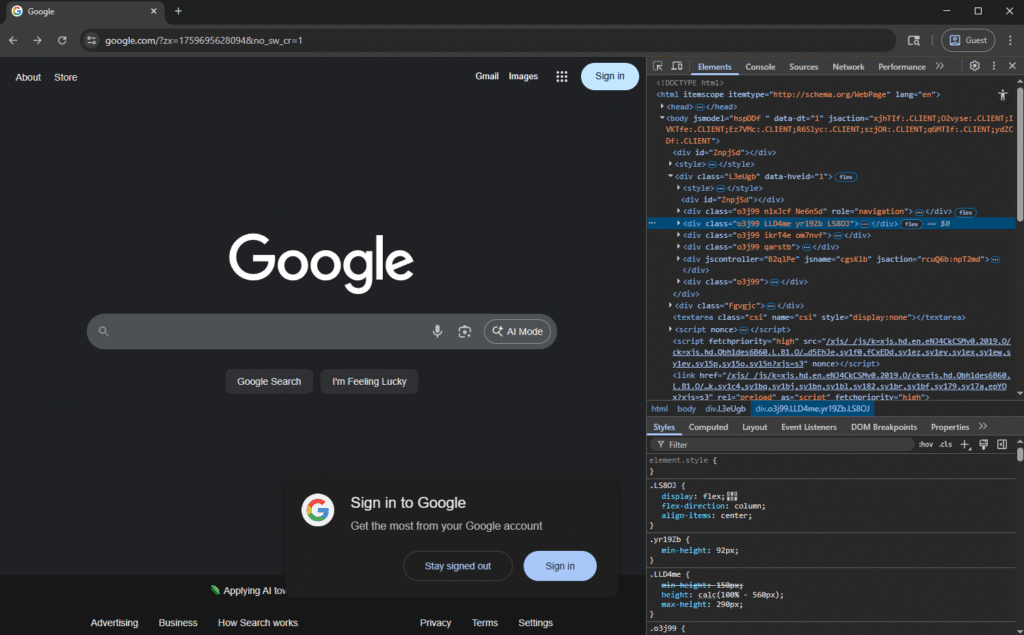Click the Search by voice microphone
This screenshot has width=1024, height=635.
tap(437, 331)
